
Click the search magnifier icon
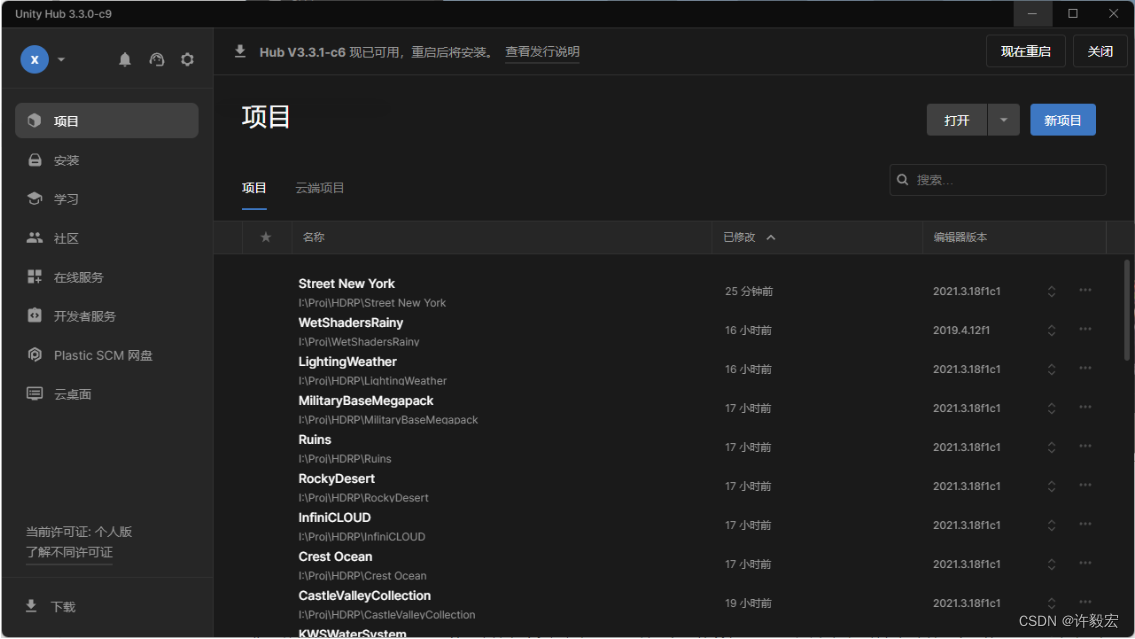pyautogui.click(x=903, y=179)
